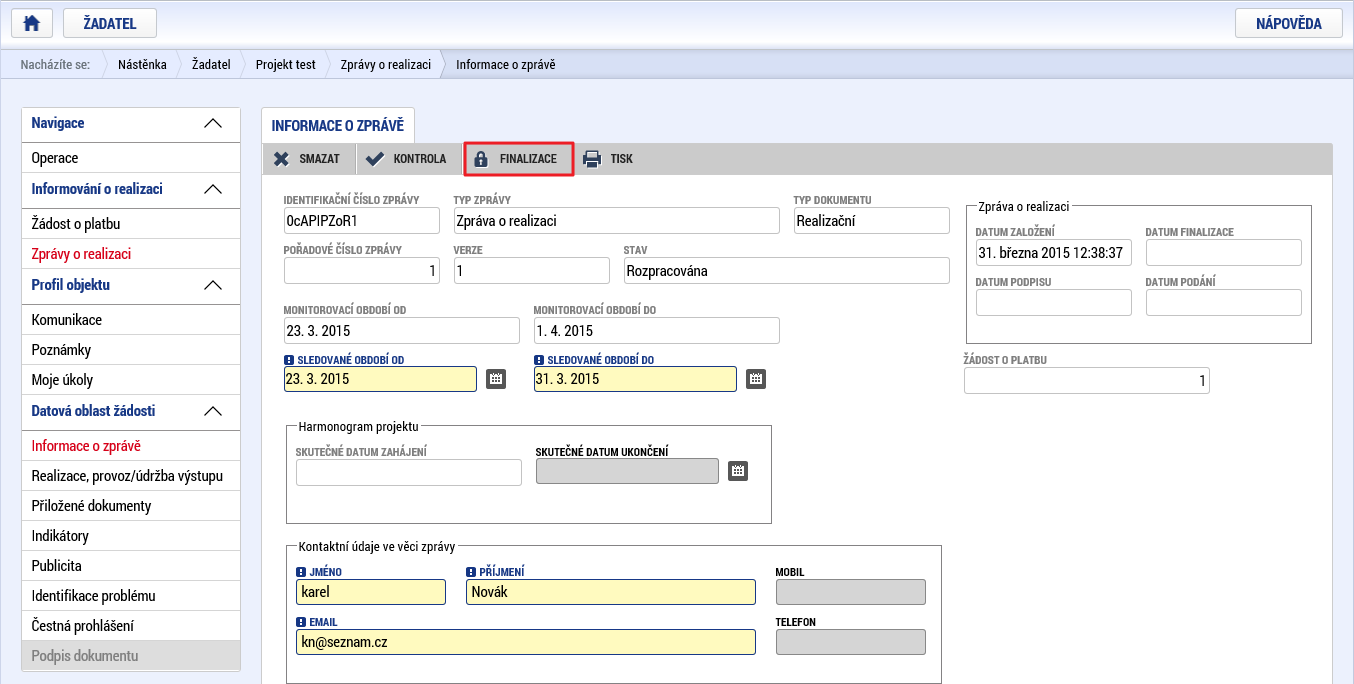This screenshot has width=1354, height=684.
Task: Click the Datum založení field
Action: [1054, 252]
